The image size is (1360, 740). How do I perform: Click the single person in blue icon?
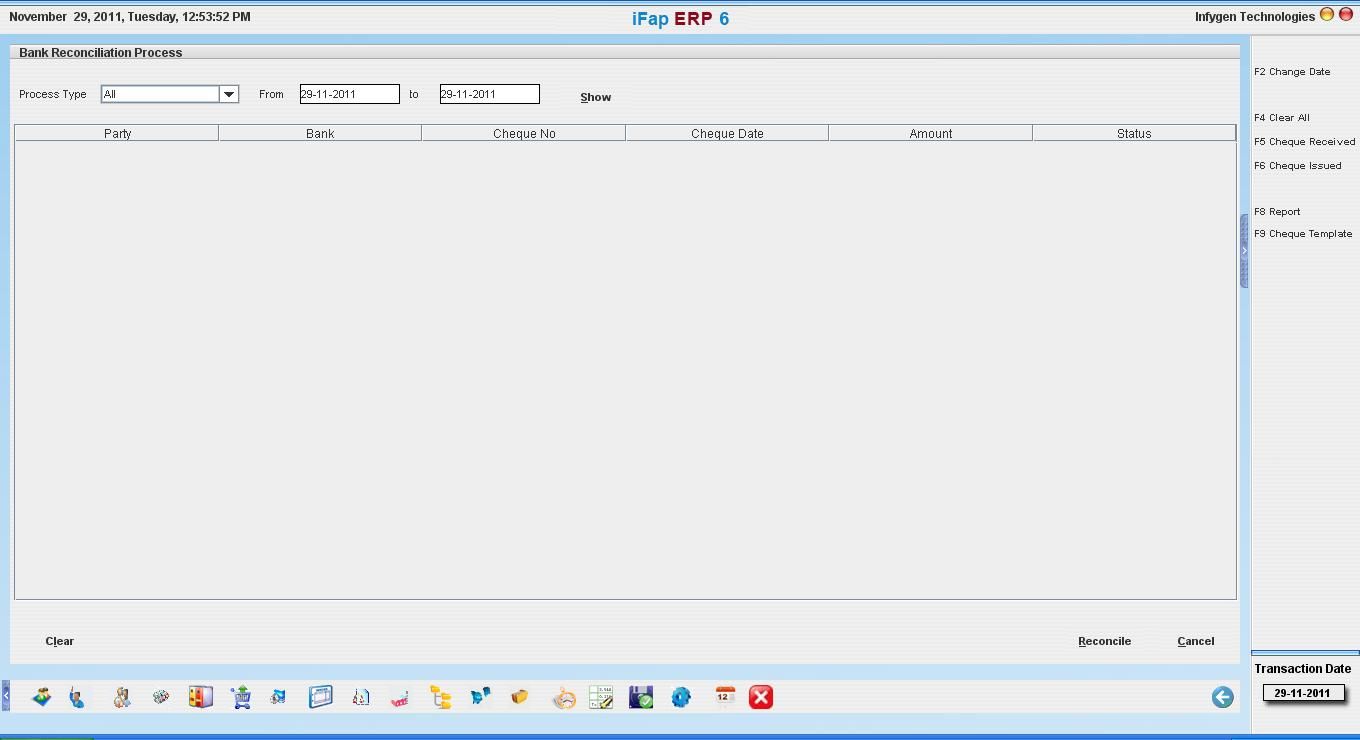pyautogui.click(x=77, y=697)
